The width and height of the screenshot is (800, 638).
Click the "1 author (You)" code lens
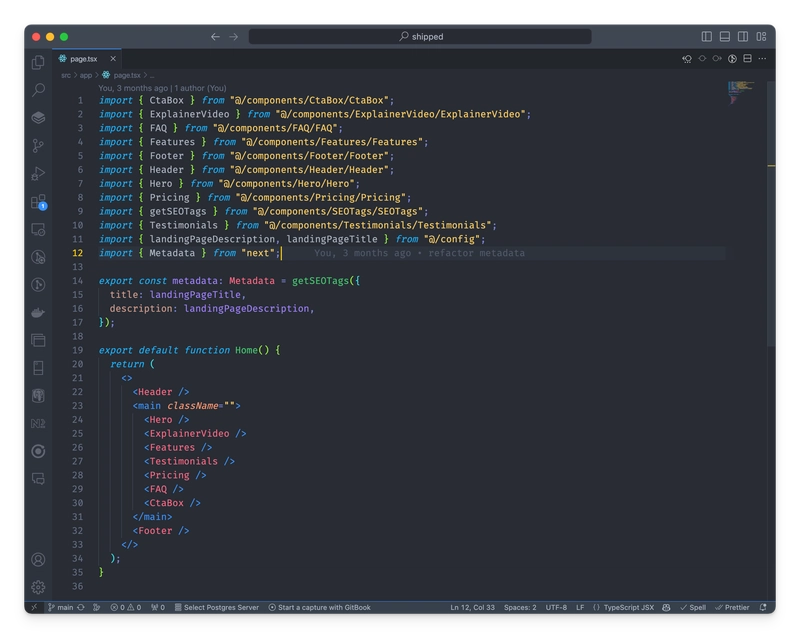coord(201,88)
